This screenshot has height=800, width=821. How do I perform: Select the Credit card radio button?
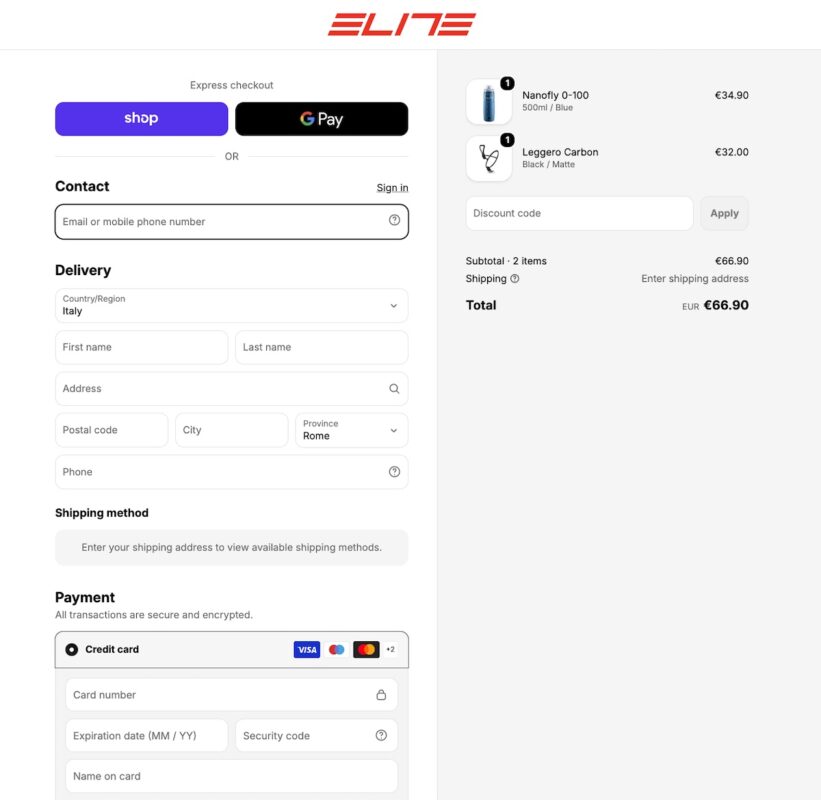coord(72,649)
